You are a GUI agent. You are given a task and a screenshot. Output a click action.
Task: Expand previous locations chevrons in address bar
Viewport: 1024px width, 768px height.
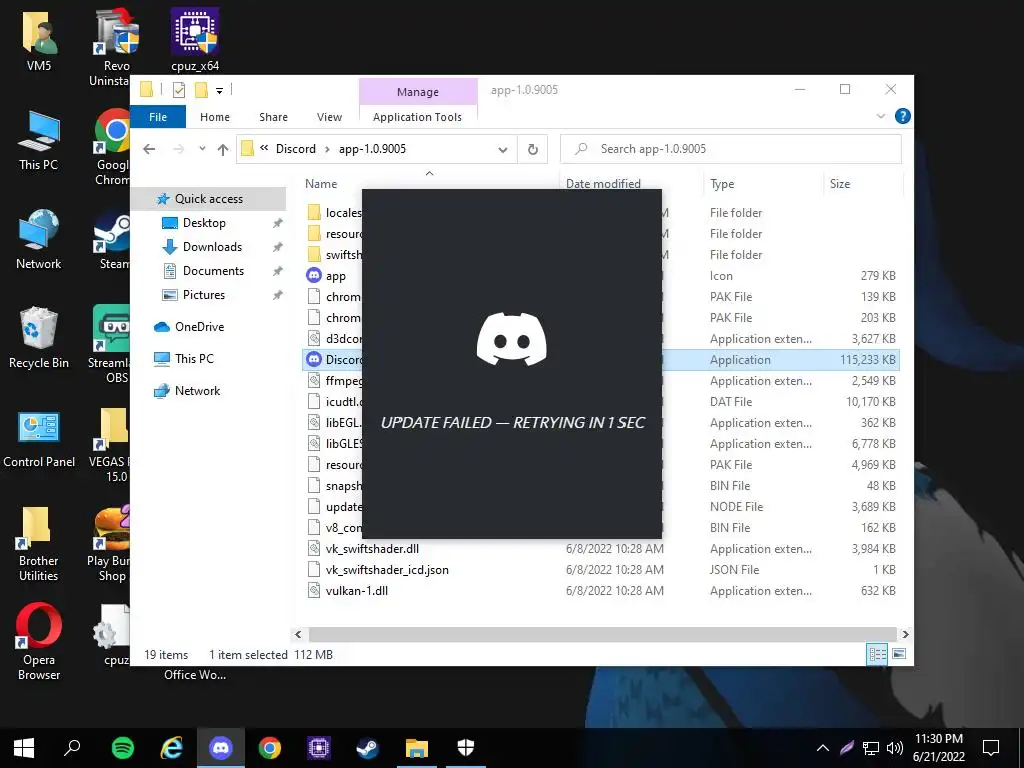point(264,148)
